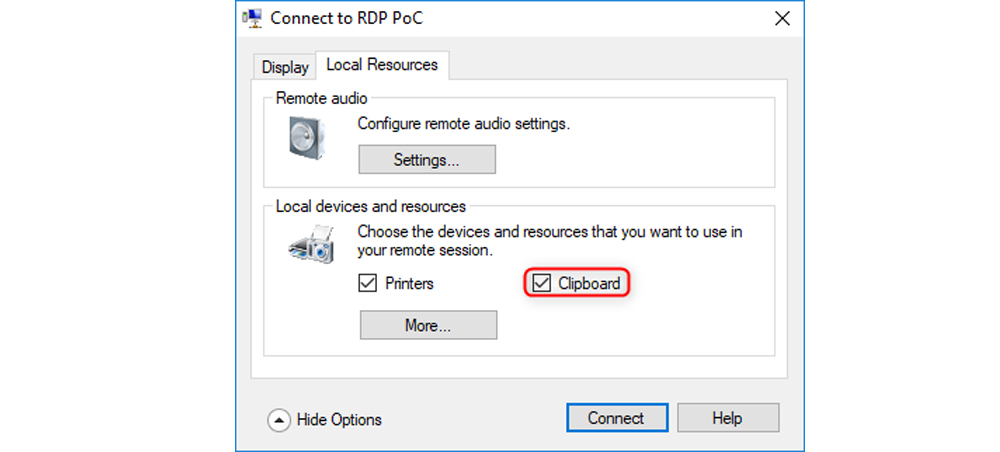Click the Printers text label
The image size is (1000, 452).
tap(409, 283)
